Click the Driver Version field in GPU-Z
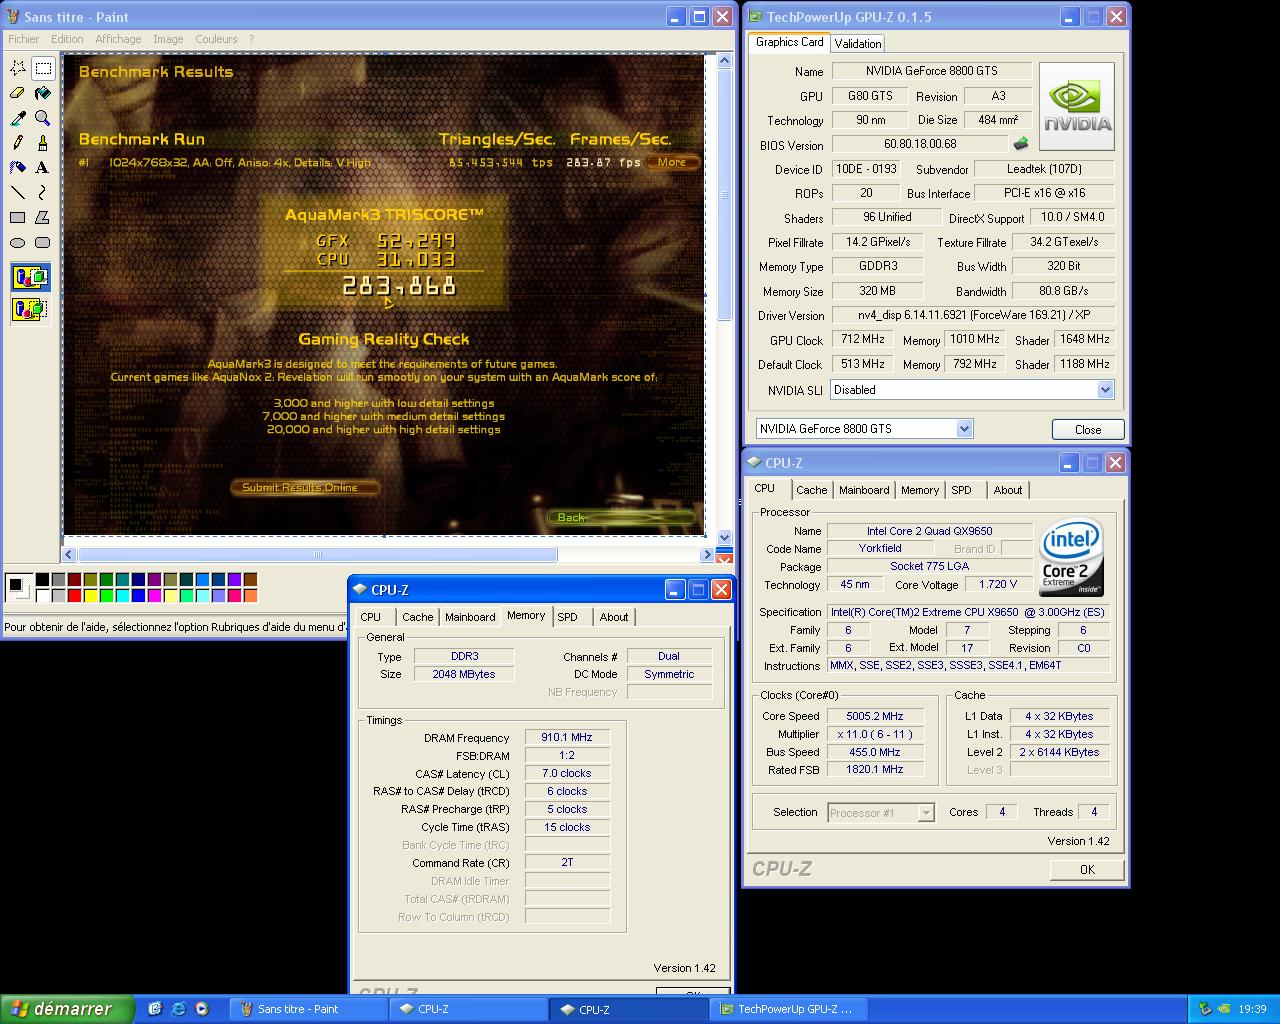1280x1024 pixels. pyautogui.click(x=972, y=315)
